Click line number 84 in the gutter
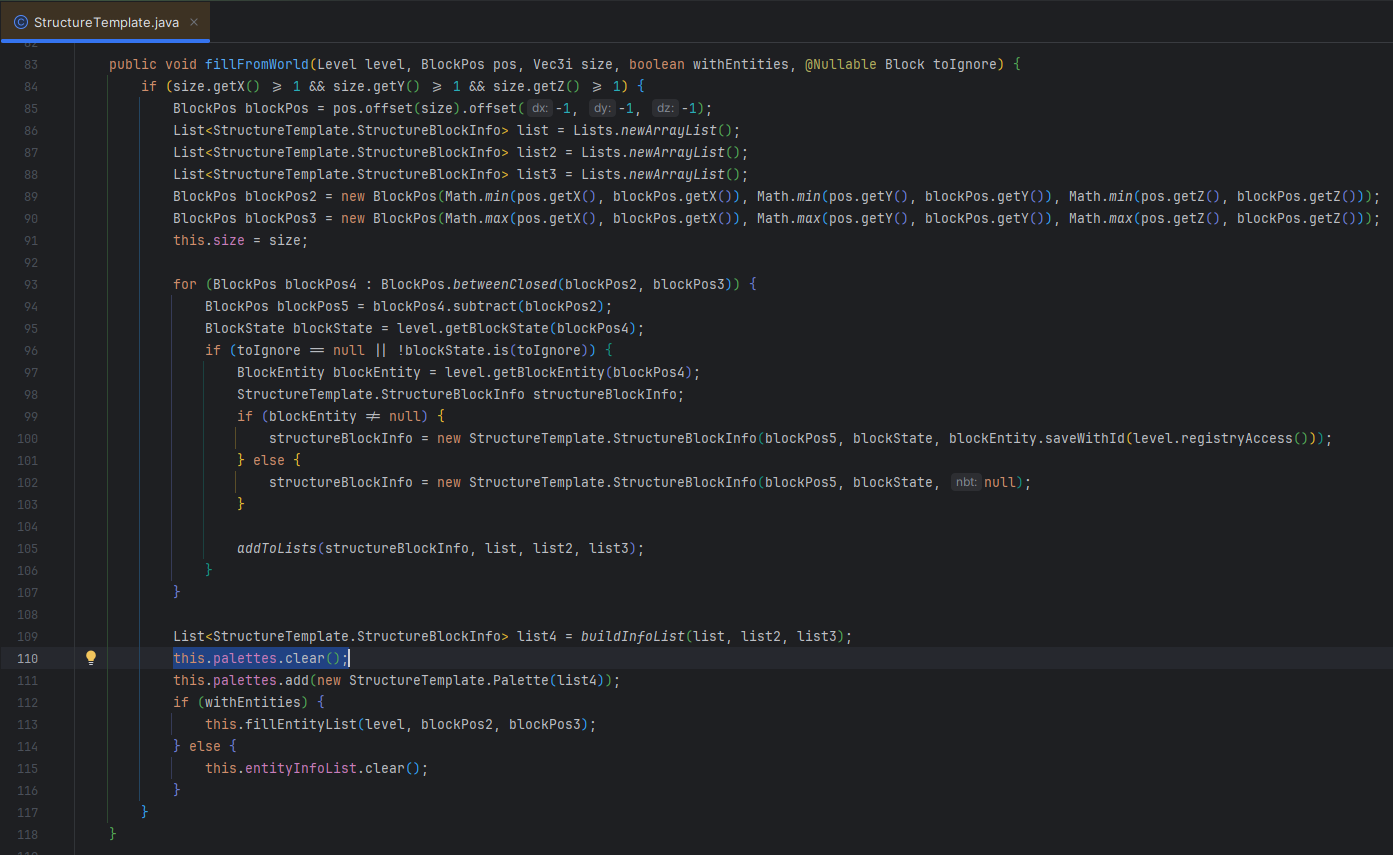 (x=30, y=86)
